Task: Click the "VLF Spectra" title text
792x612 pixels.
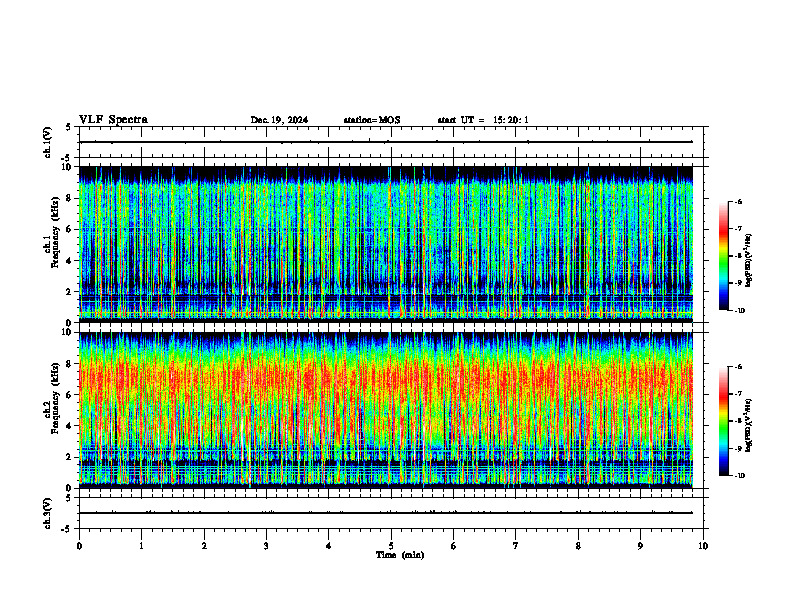Action: point(113,120)
